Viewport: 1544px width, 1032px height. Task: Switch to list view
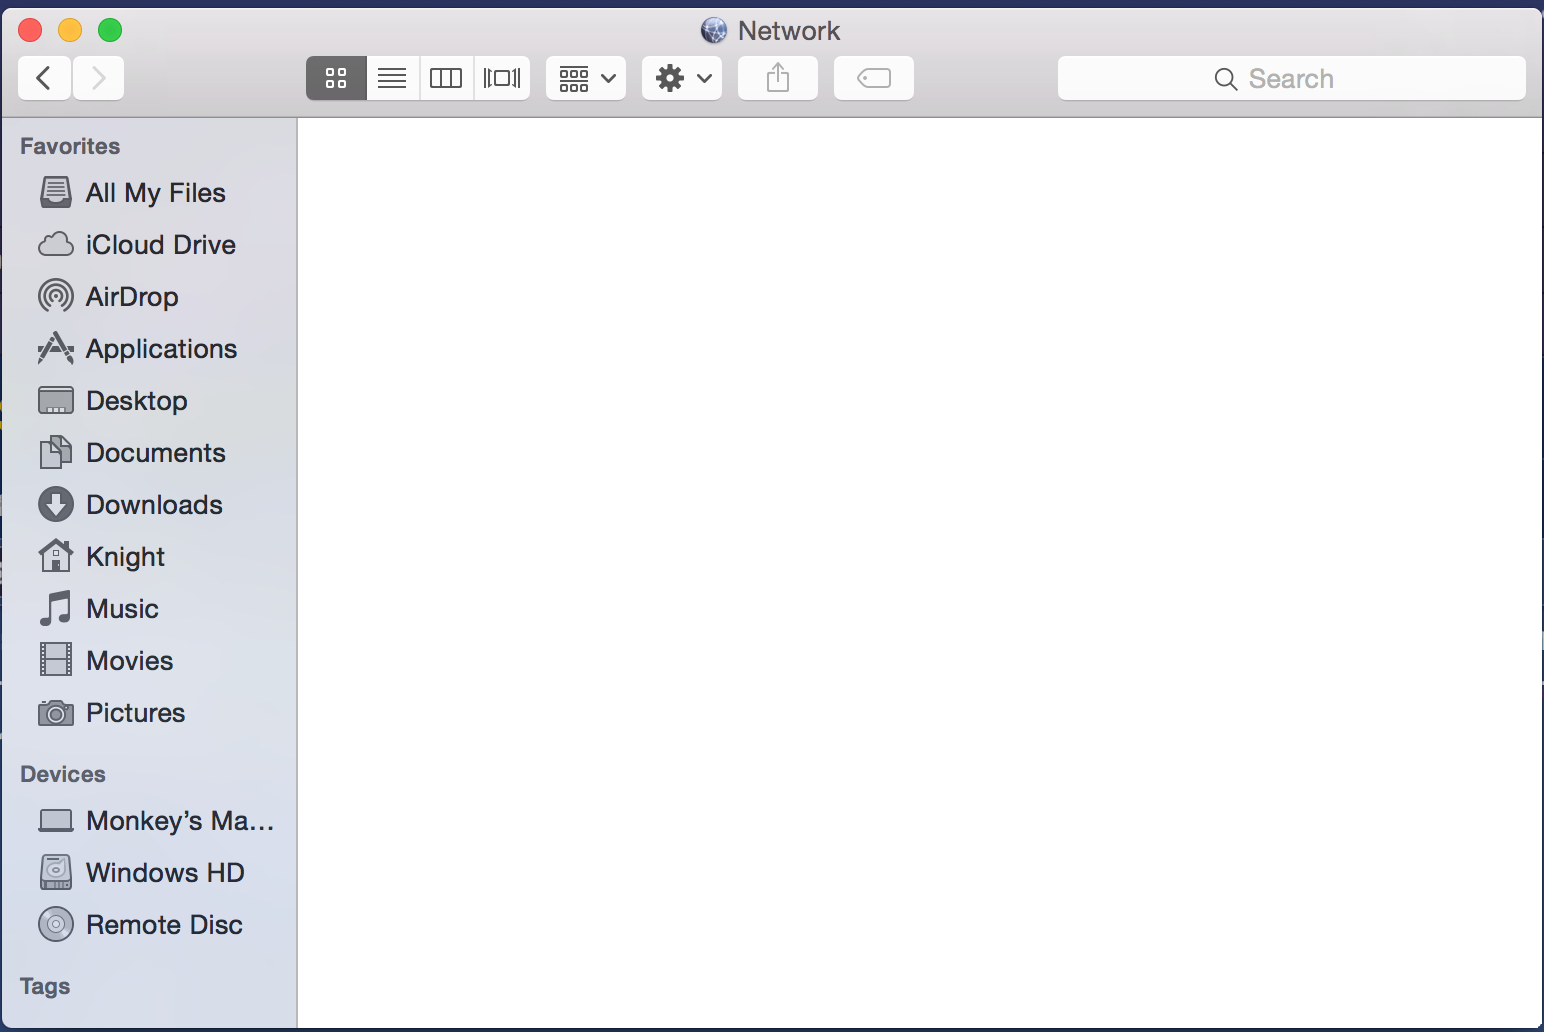(392, 78)
